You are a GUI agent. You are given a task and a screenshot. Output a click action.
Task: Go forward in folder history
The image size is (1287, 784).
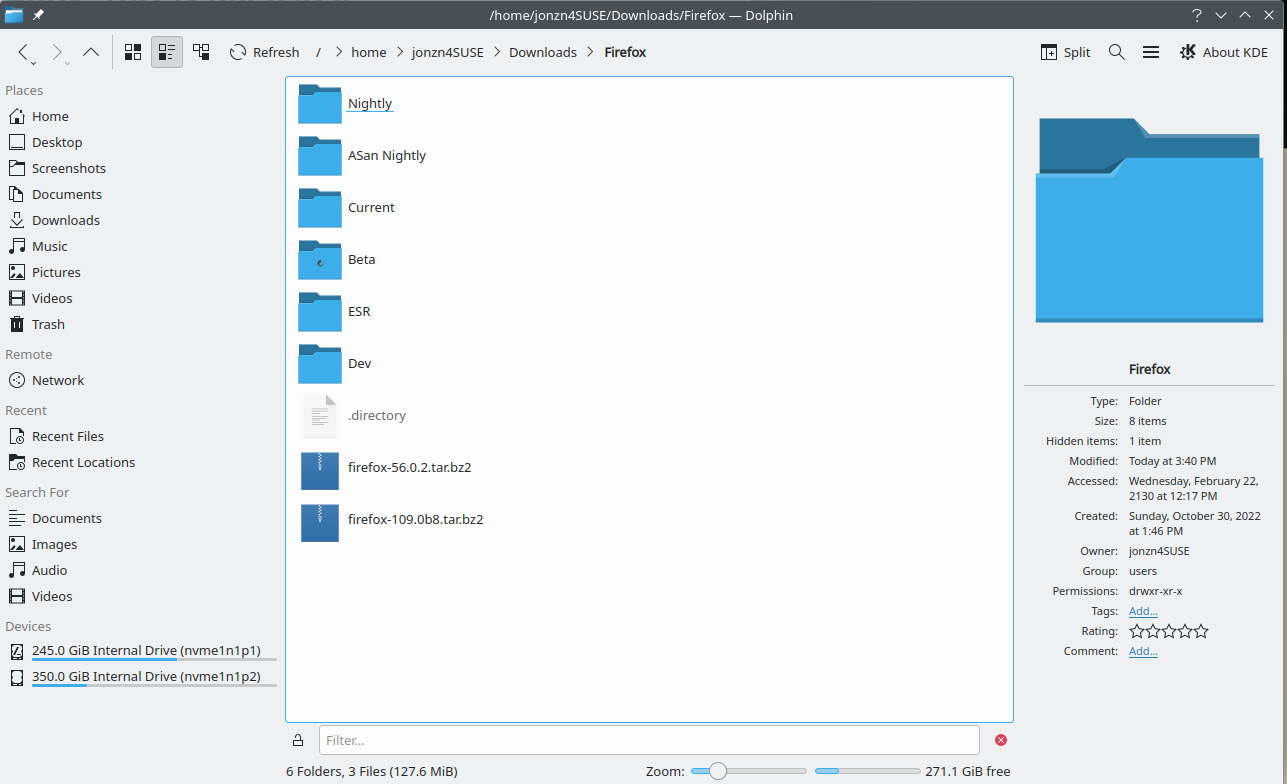point(57,52)
